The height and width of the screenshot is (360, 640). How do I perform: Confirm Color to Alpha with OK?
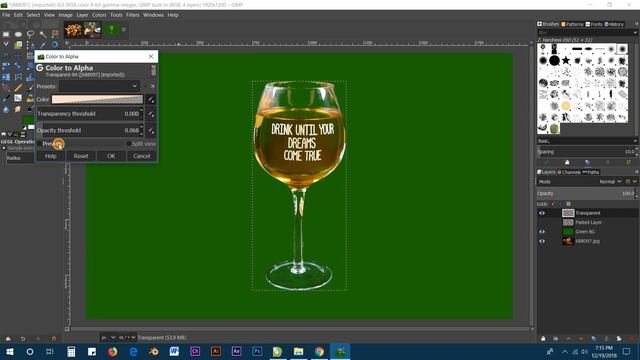pos(111,156)
